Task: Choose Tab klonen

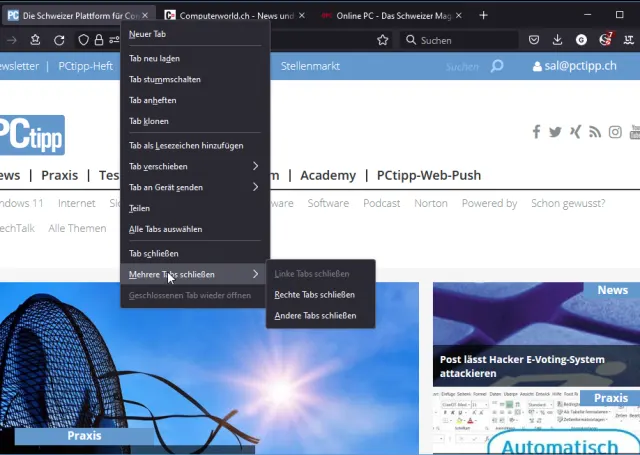Action: [x=195, y=121]
